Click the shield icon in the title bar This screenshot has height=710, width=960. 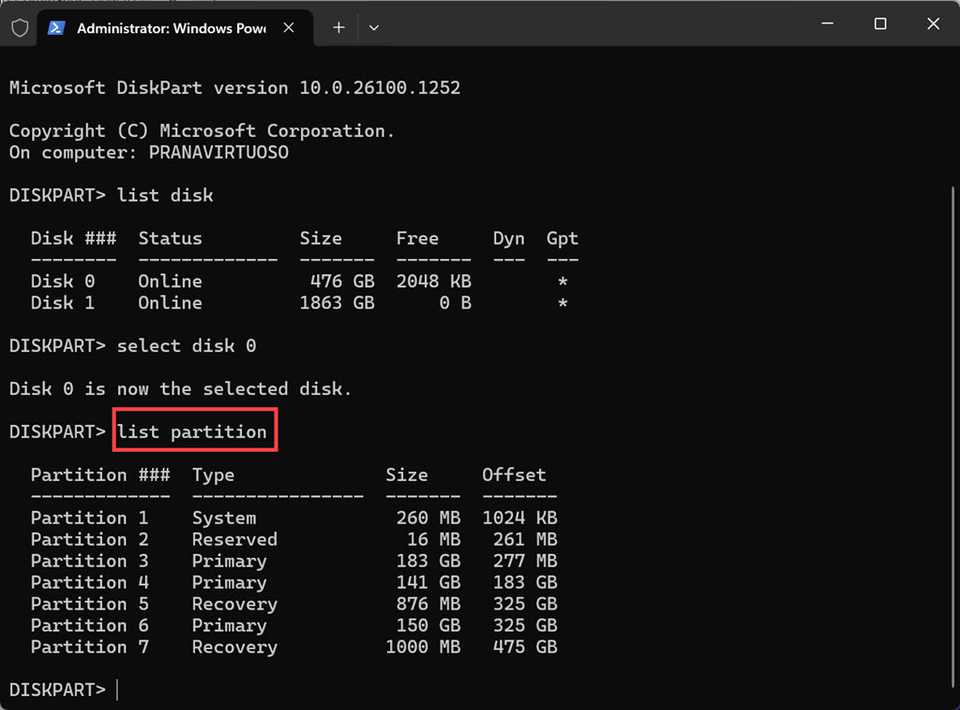click(19, 28)
